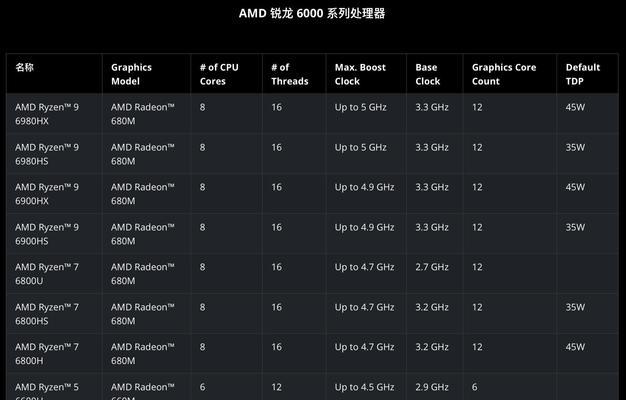Click the Base Clock column header
The height and width of the screenshot is (400, 626).
point(428,74)
